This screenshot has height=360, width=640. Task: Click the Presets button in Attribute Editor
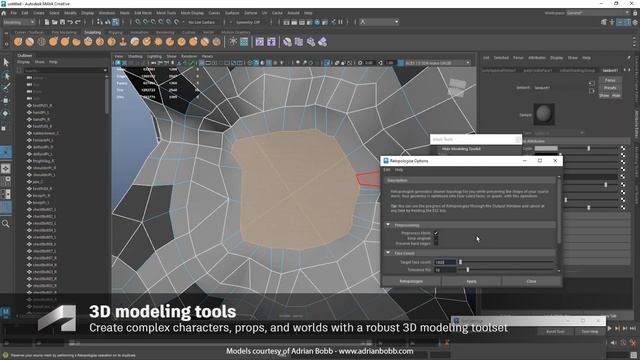coord(610,88)
